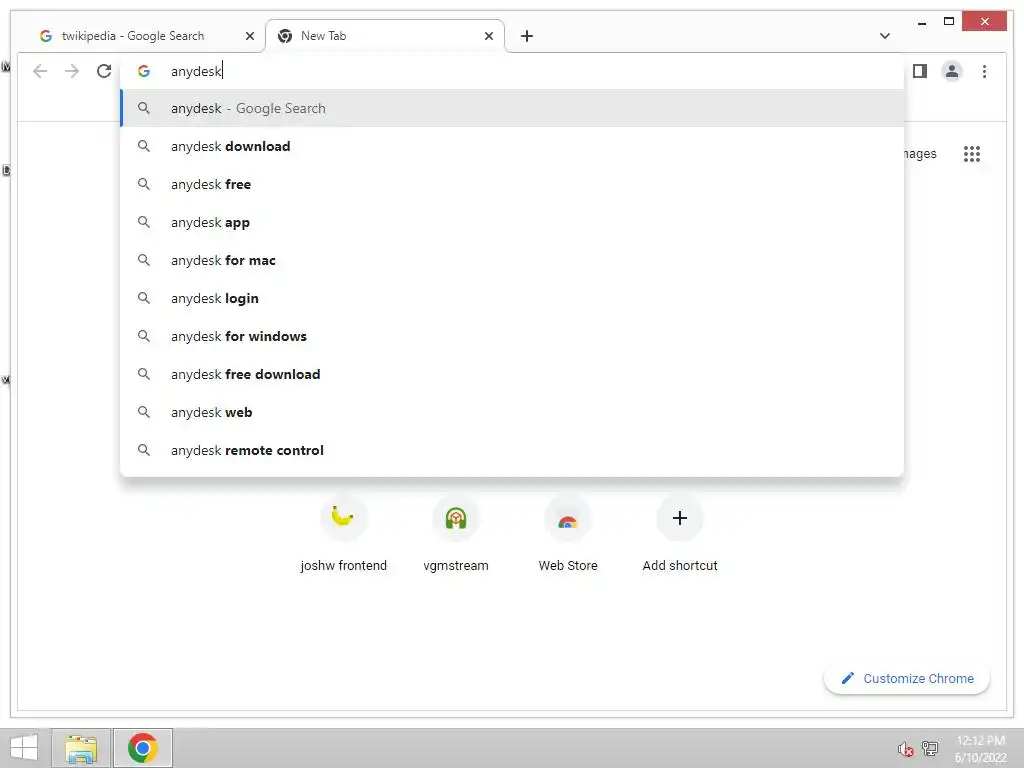Choose the anydesk free download suggestion

coord(513,374)
